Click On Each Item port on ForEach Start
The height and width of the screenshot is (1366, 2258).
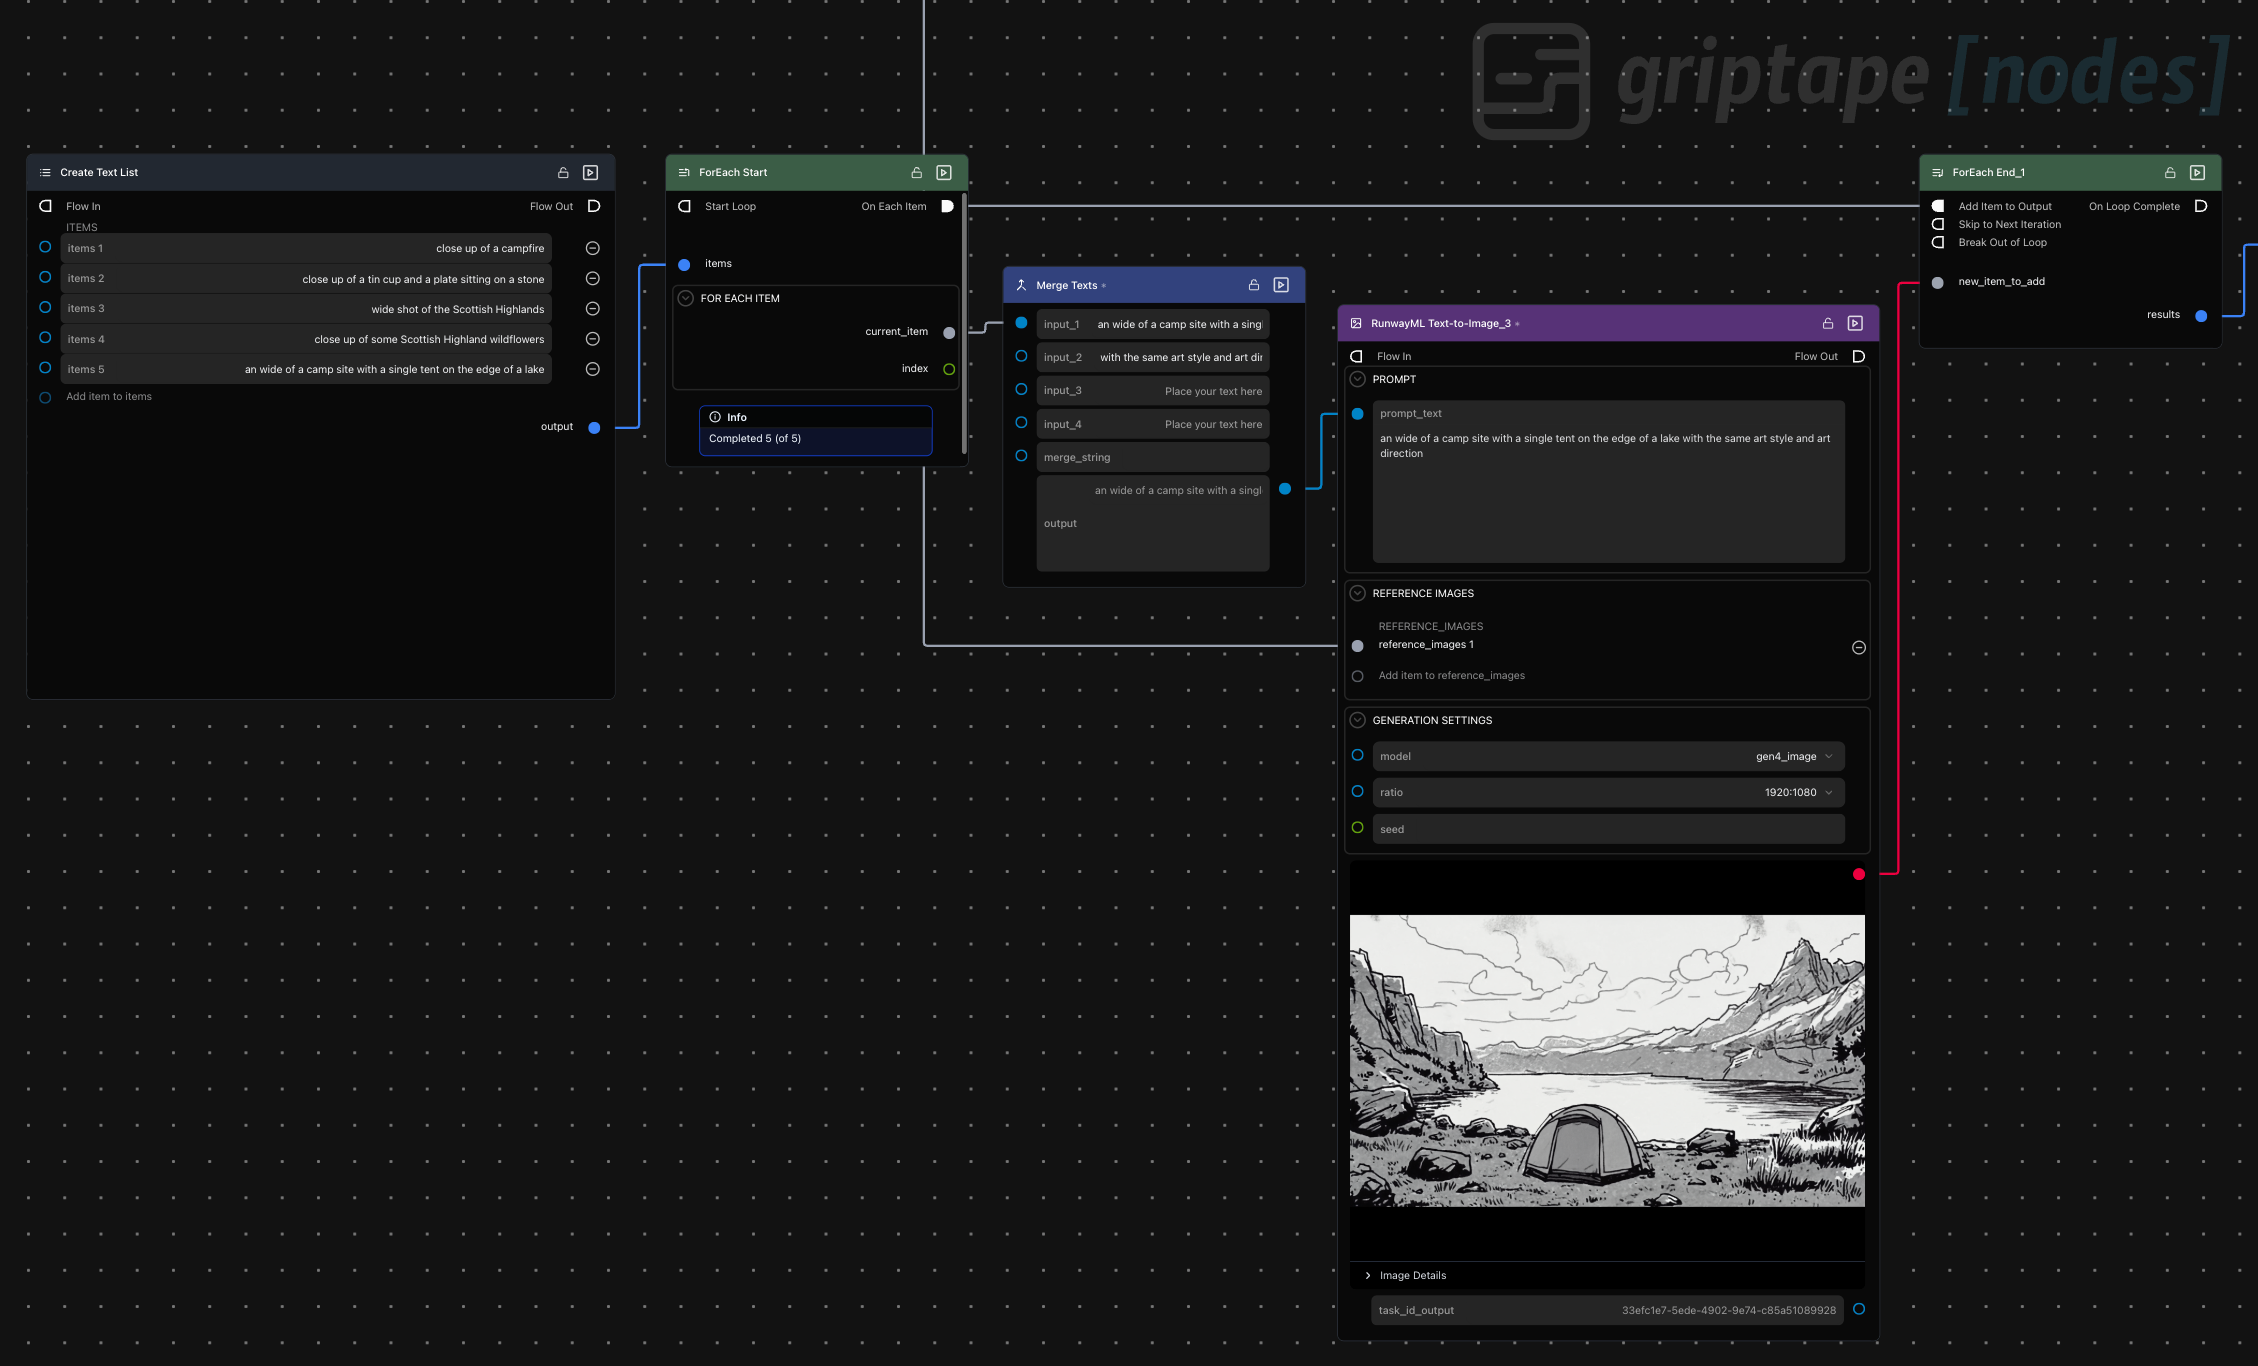point(947,206)
